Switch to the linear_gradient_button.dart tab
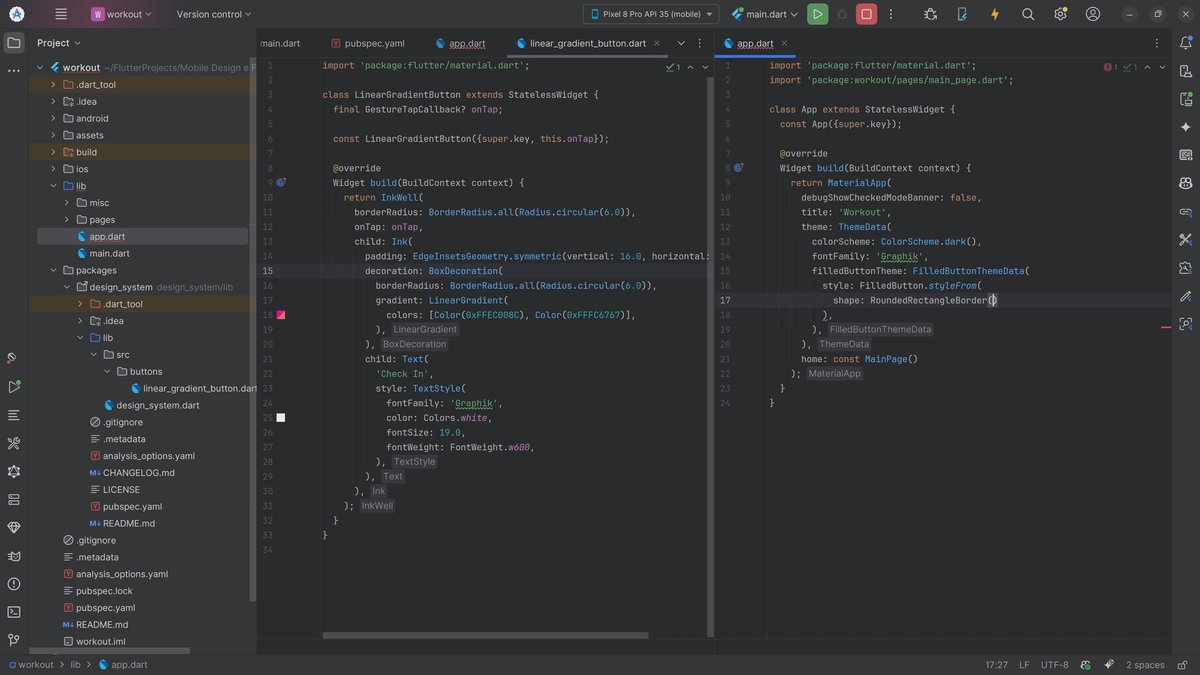Screen dimensions: 1200x675 [x=587, y=43]
